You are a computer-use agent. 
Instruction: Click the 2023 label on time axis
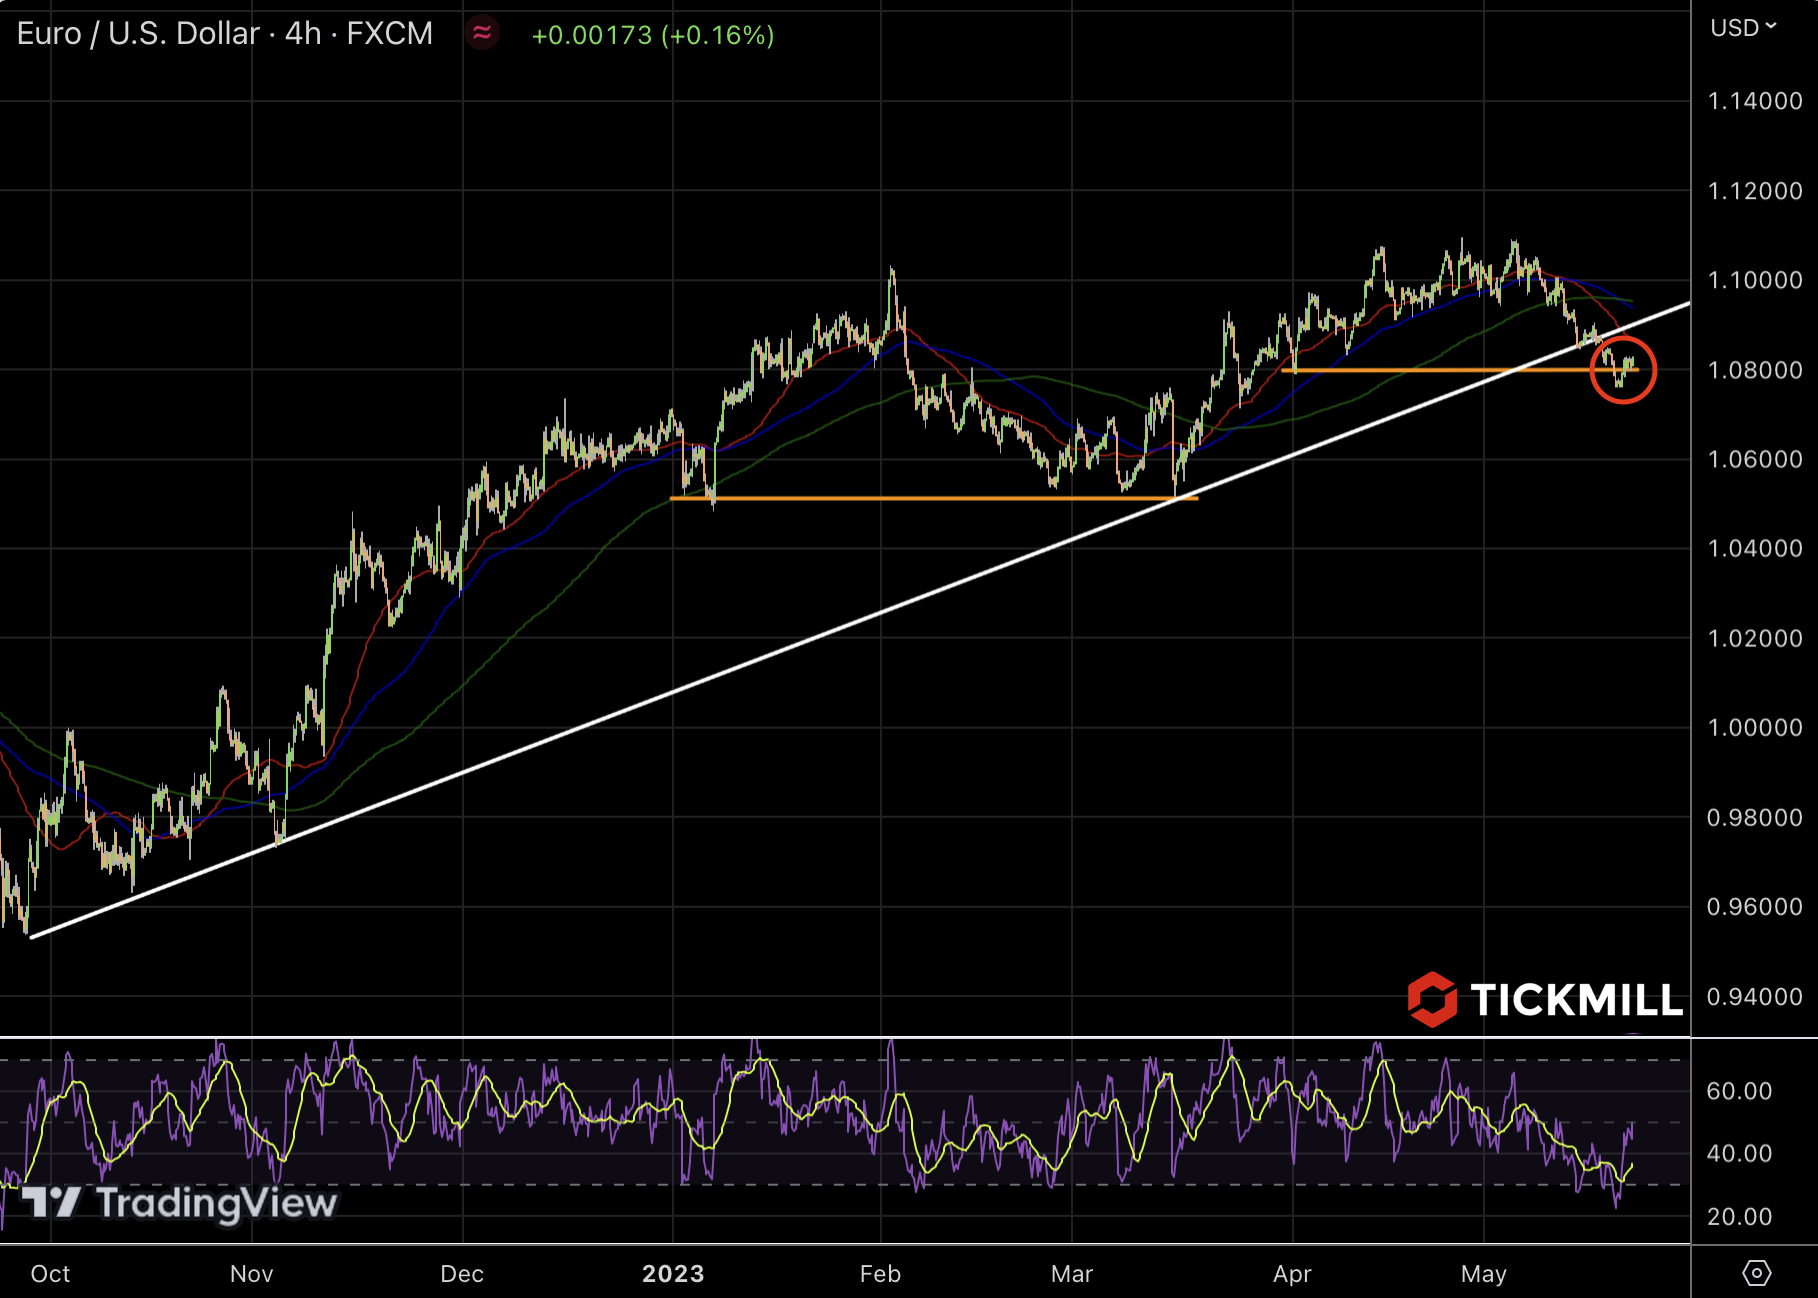point(673,1273)
